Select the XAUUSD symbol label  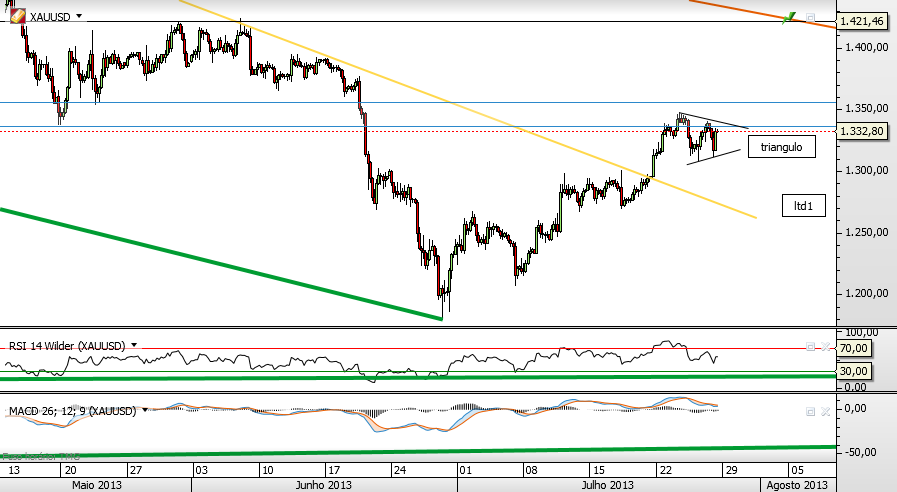click(x=50, y=17)
